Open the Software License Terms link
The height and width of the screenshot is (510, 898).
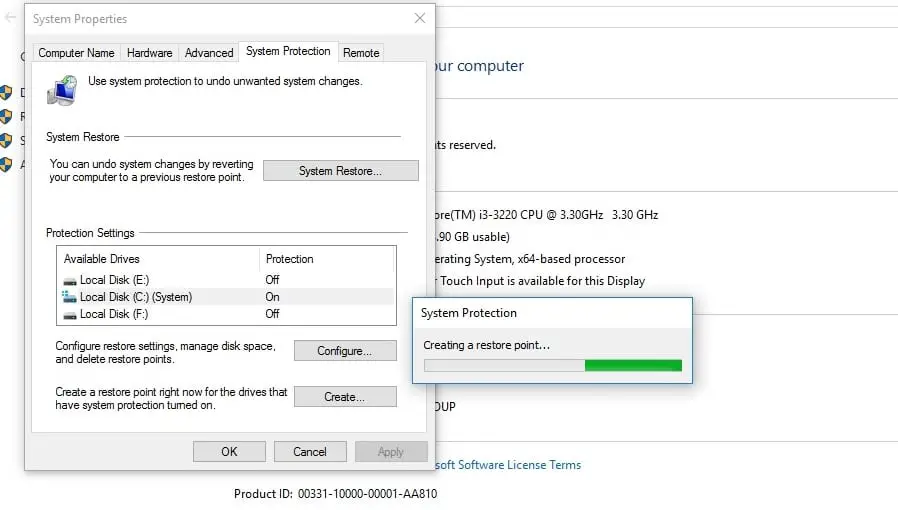(x=508, y=465)
